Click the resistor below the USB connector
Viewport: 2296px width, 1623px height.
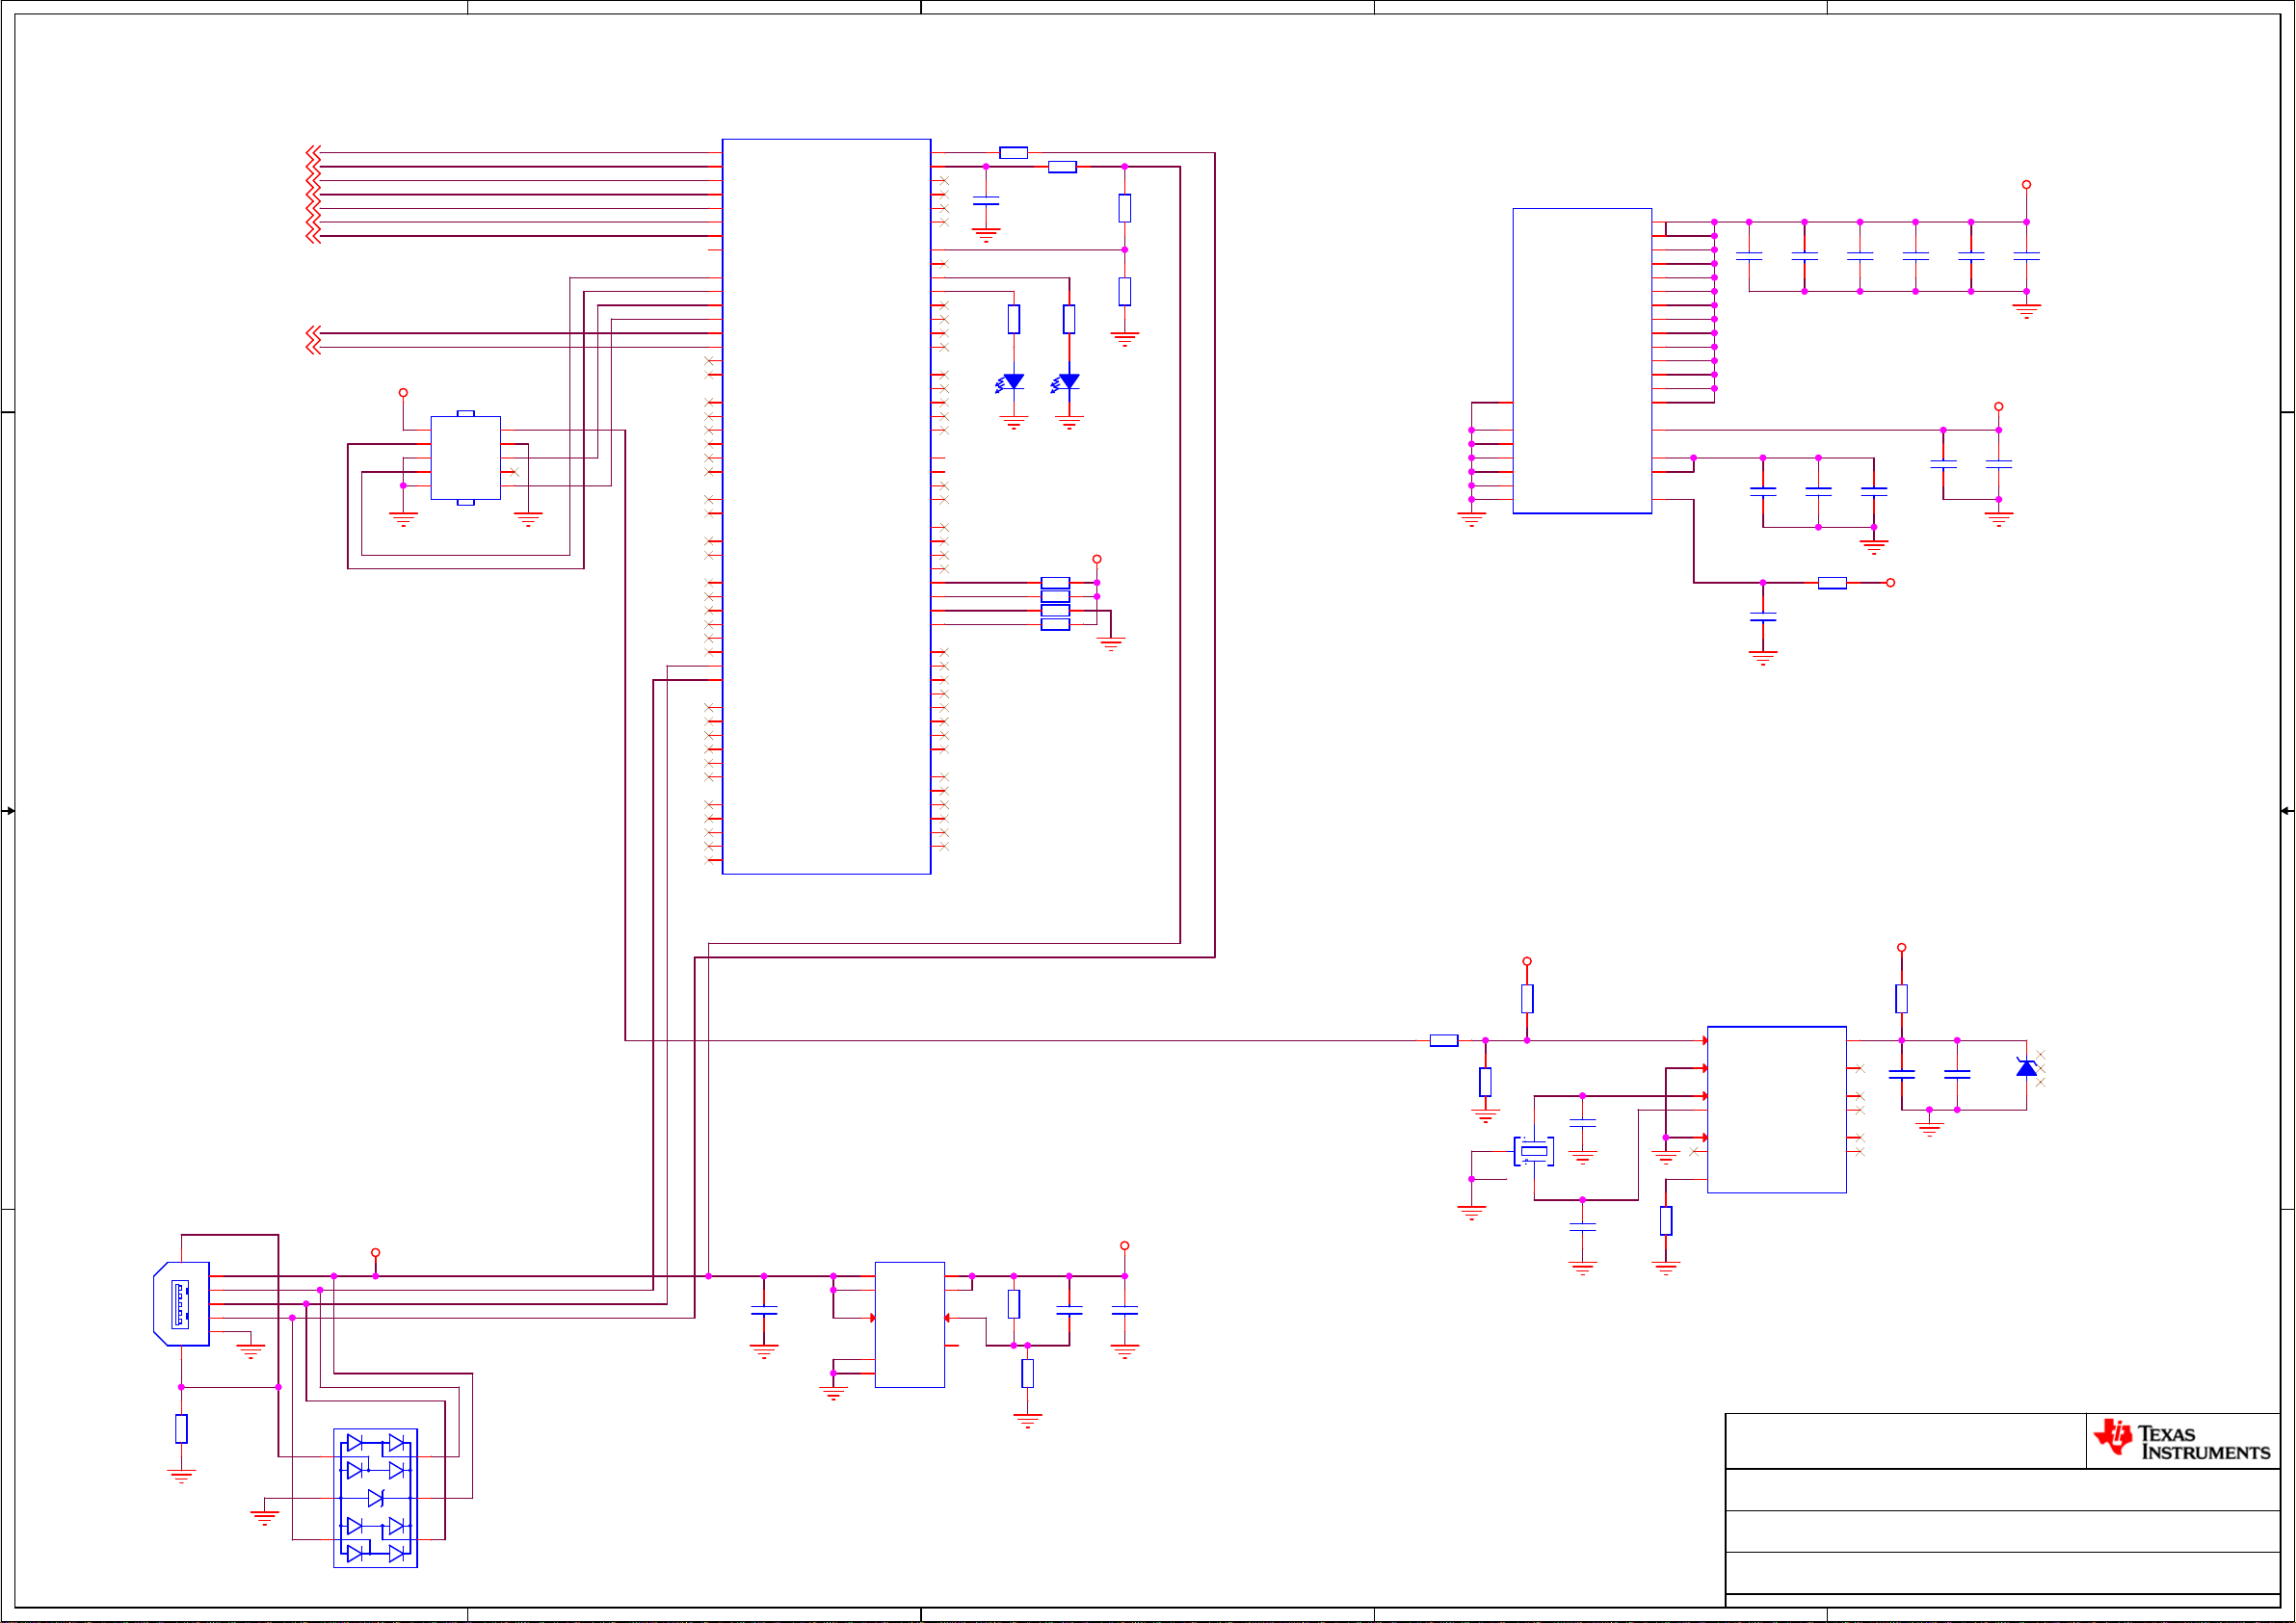pyautogui.click(x=181, y=1429)
